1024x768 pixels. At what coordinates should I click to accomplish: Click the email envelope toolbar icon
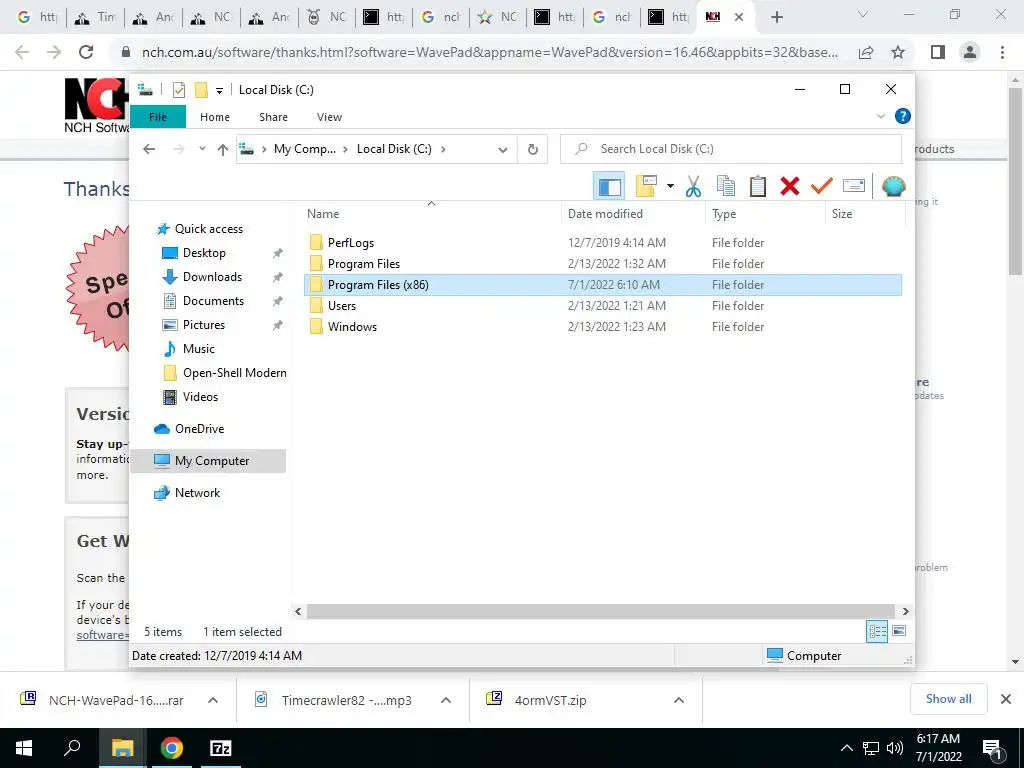point(854,186)
